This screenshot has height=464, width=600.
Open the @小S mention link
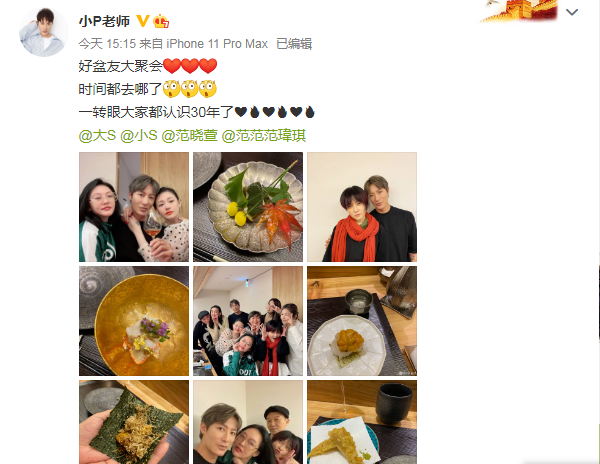pos(139,135)
